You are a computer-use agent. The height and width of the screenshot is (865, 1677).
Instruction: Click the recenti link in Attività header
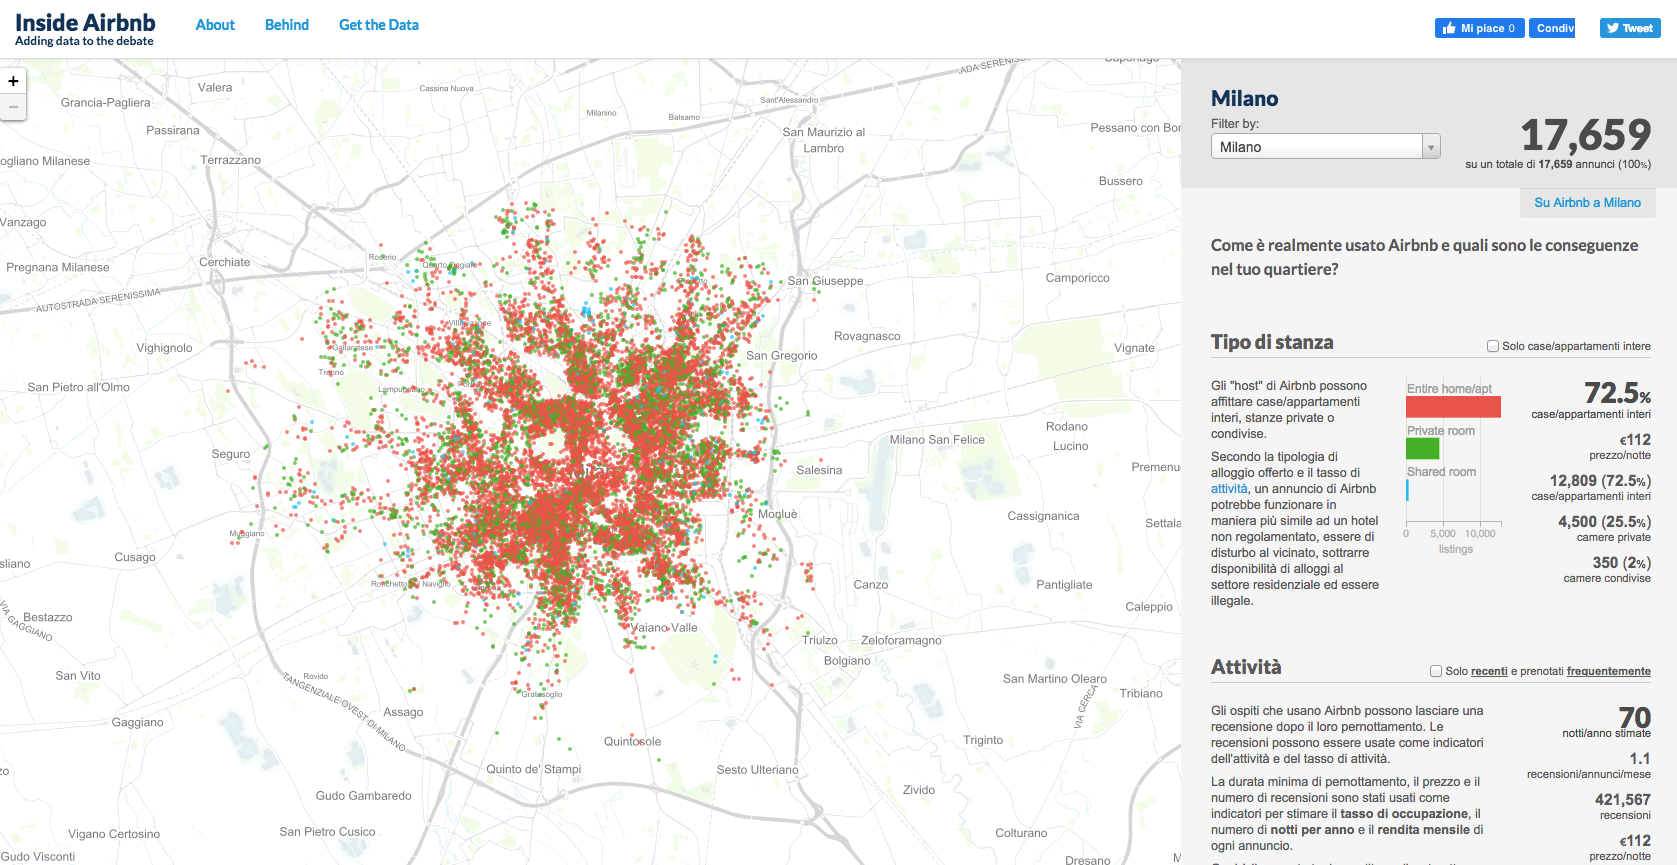point(1489,671)
